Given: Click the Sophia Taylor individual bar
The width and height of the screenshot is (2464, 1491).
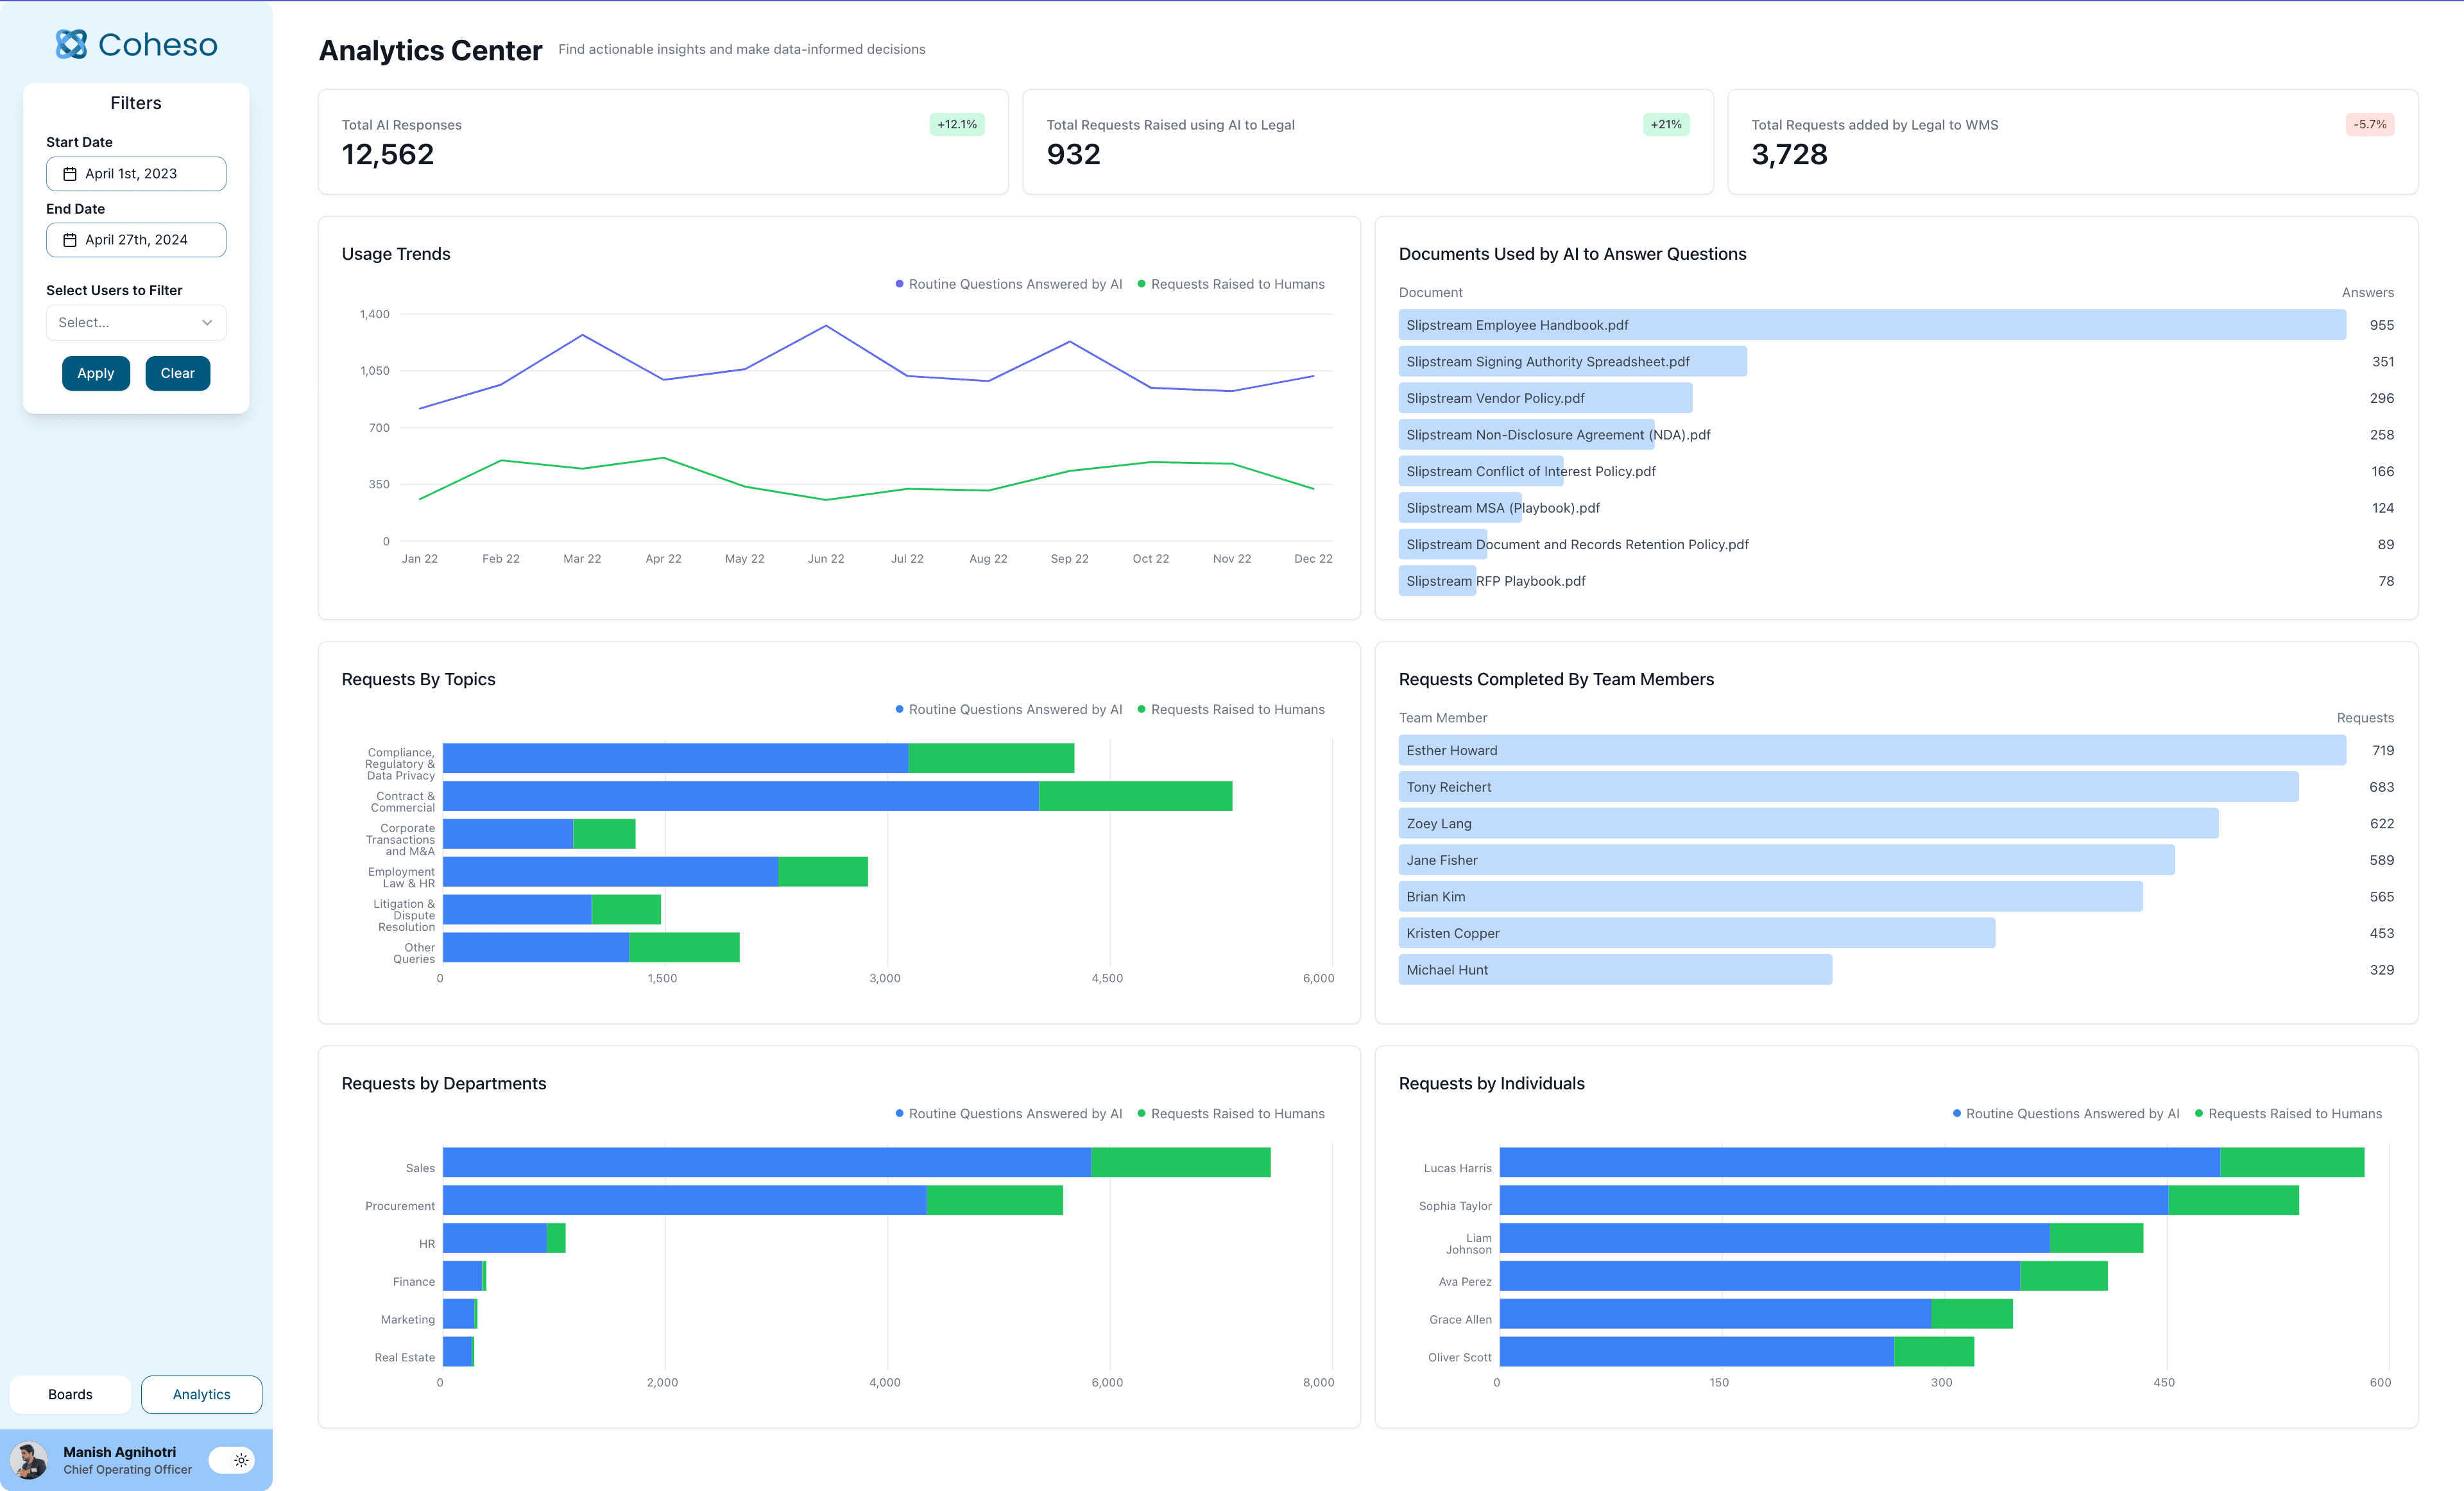Looking at the screenshot, I should [1899, 1200].
